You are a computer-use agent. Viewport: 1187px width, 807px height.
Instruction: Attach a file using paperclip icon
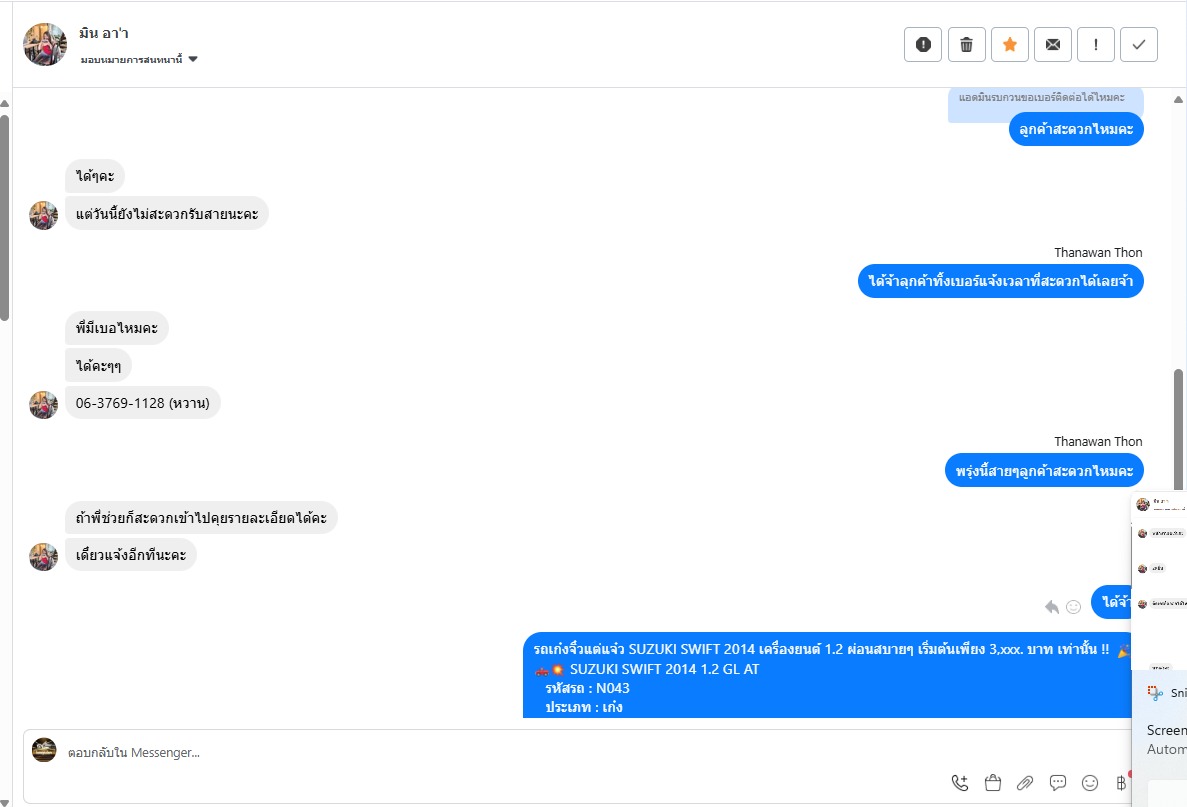pyautogui.click(x=1025, y=783)
